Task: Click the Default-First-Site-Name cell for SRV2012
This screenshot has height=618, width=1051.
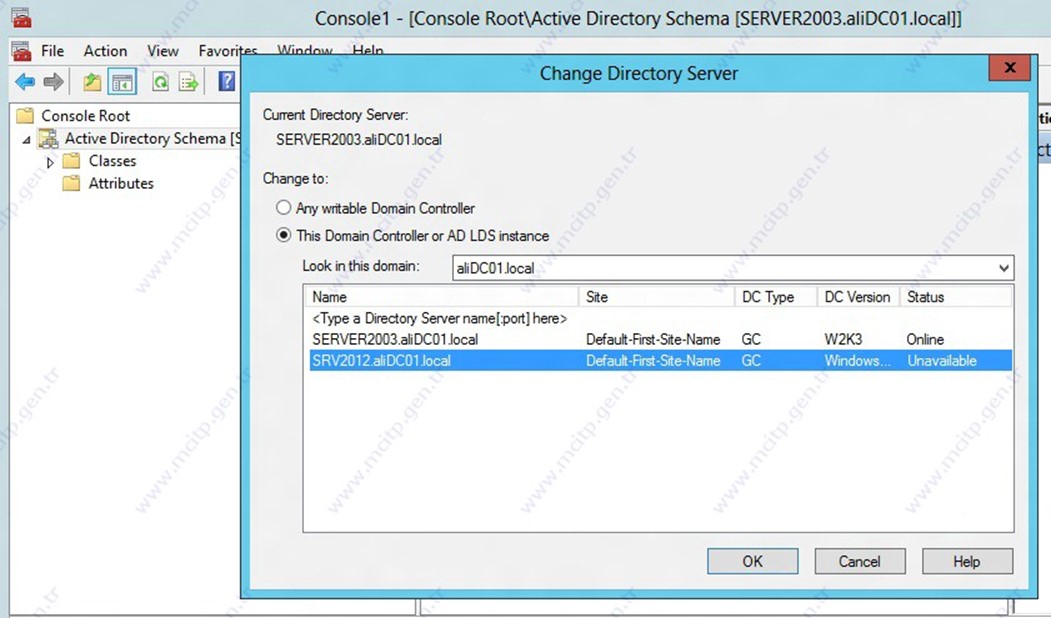Action: click(x=653, y=361)
